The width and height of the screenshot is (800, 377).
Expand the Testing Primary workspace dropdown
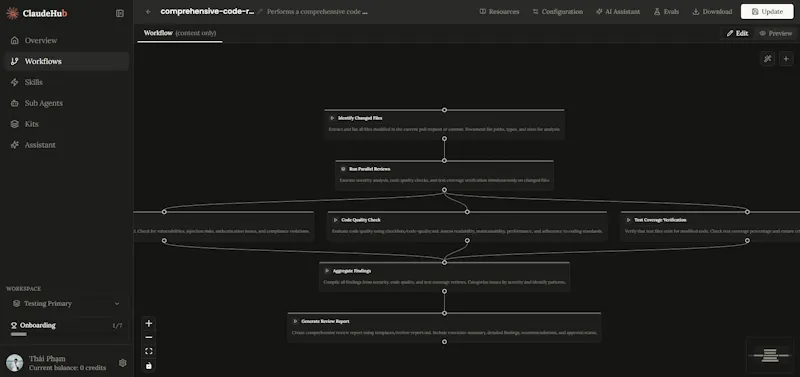click(x=66, y=304)
